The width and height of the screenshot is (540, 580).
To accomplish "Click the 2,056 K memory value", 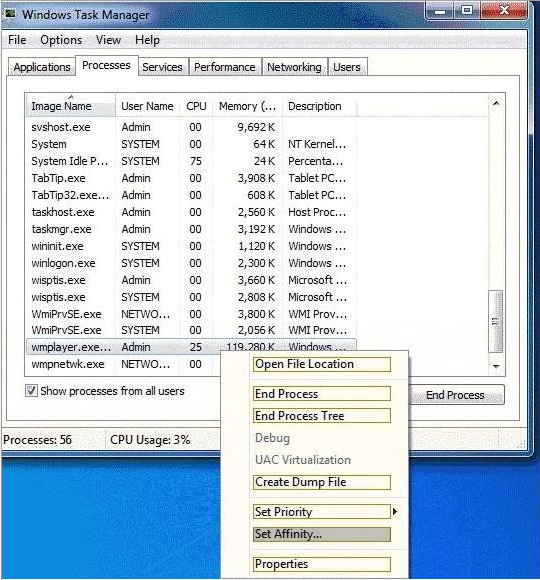I will pyautogui.click(x=256, y=330).
